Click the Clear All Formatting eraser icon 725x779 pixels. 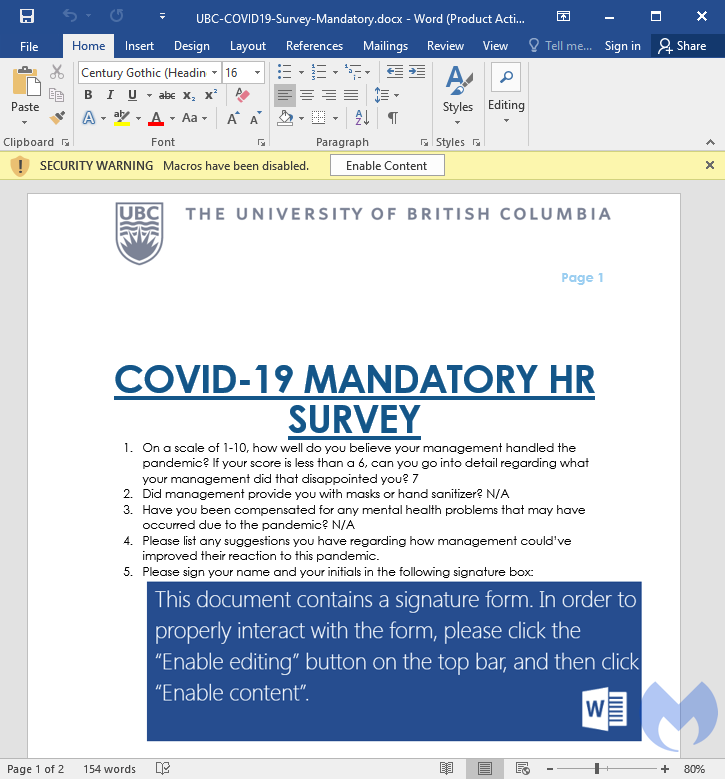(242, 95)
